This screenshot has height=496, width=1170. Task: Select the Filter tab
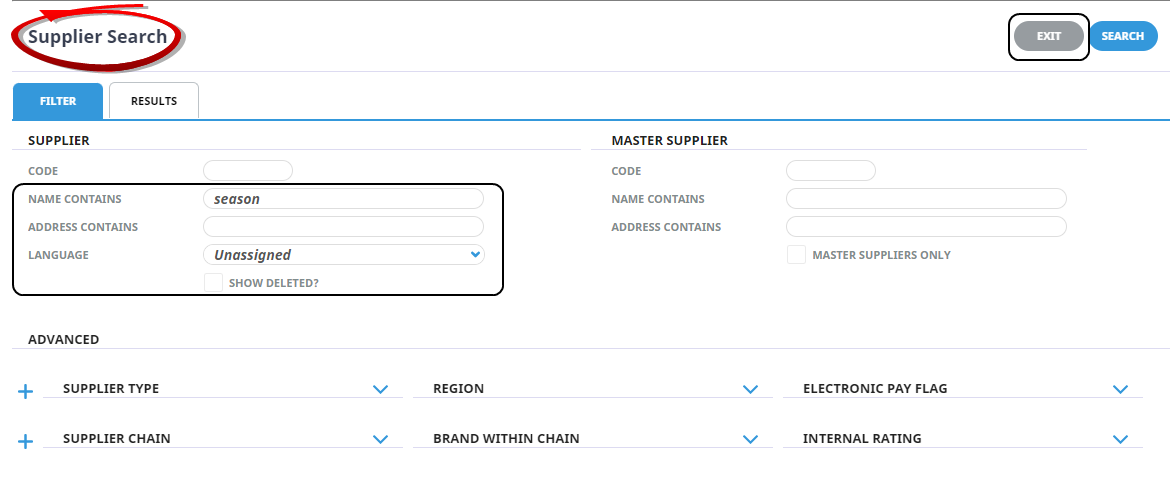[x=58, y=101]
